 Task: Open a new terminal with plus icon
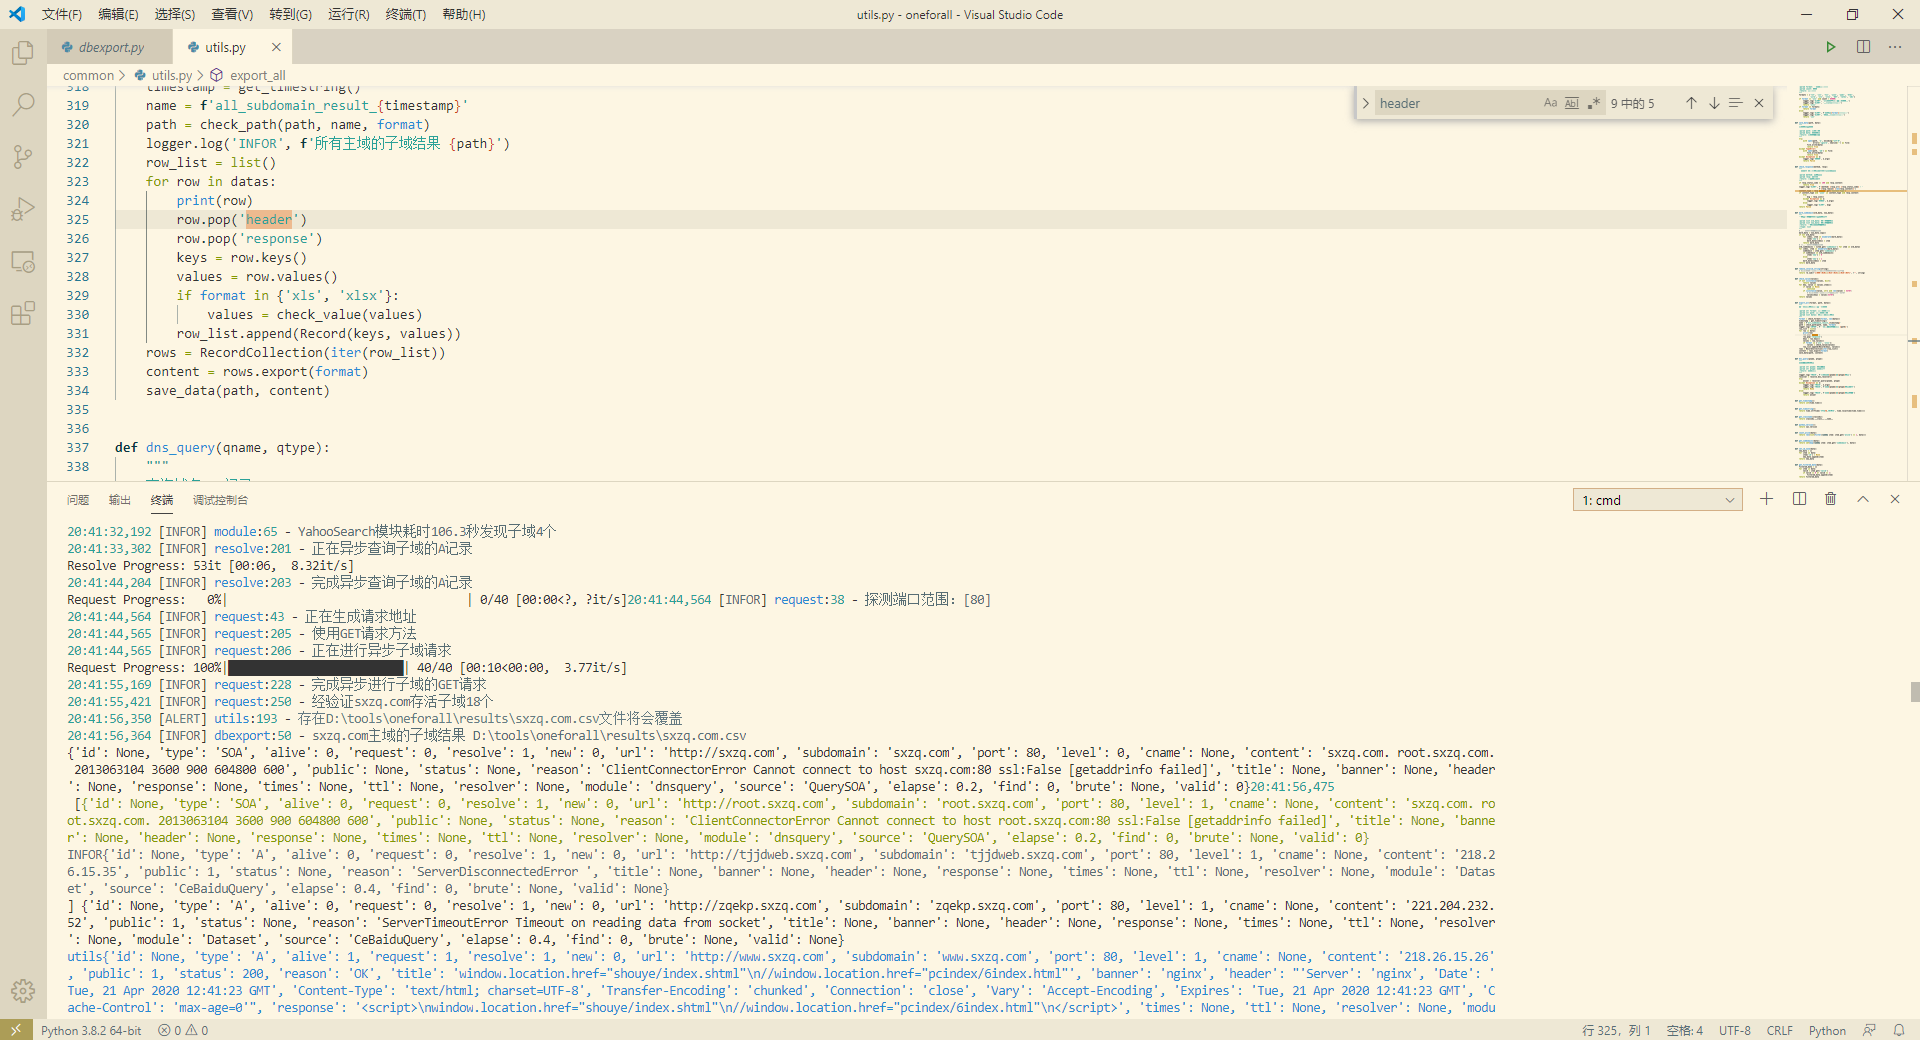click(x=1766, y=499)
